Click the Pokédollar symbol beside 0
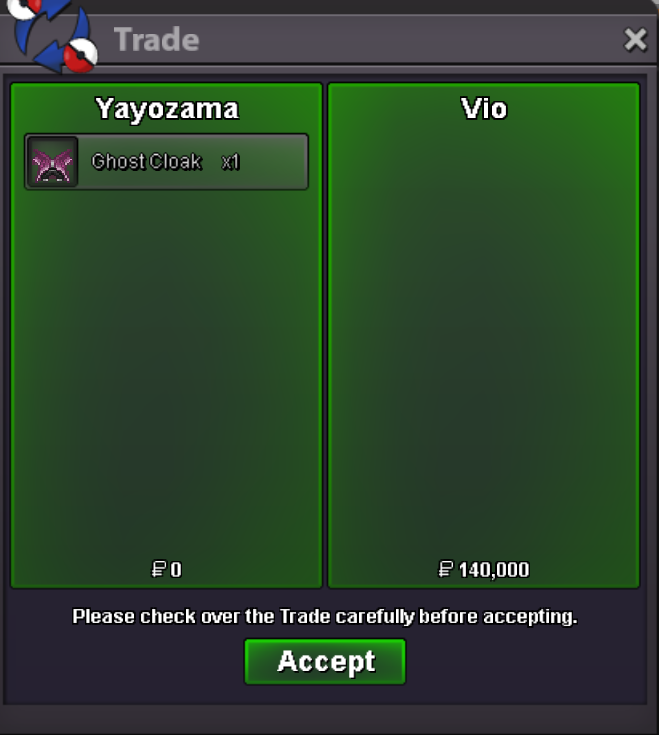Image resolution: width=659 pixels, height=735 pixels. (x=159, y=570)
